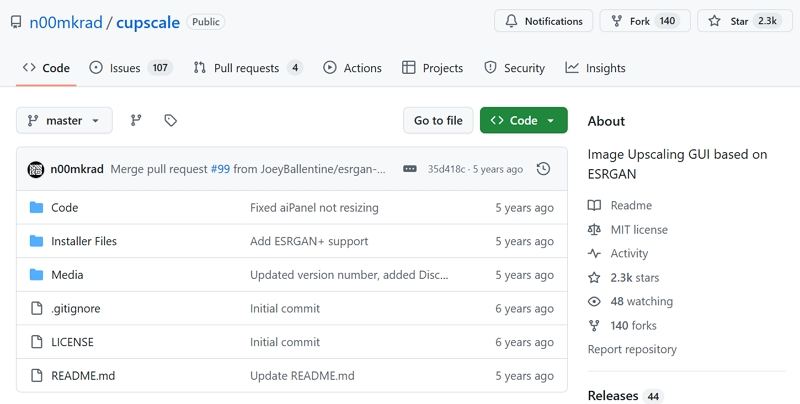800x404 pixels.
Task: Star the cupscale repository
Action: (x=745, y=21)
